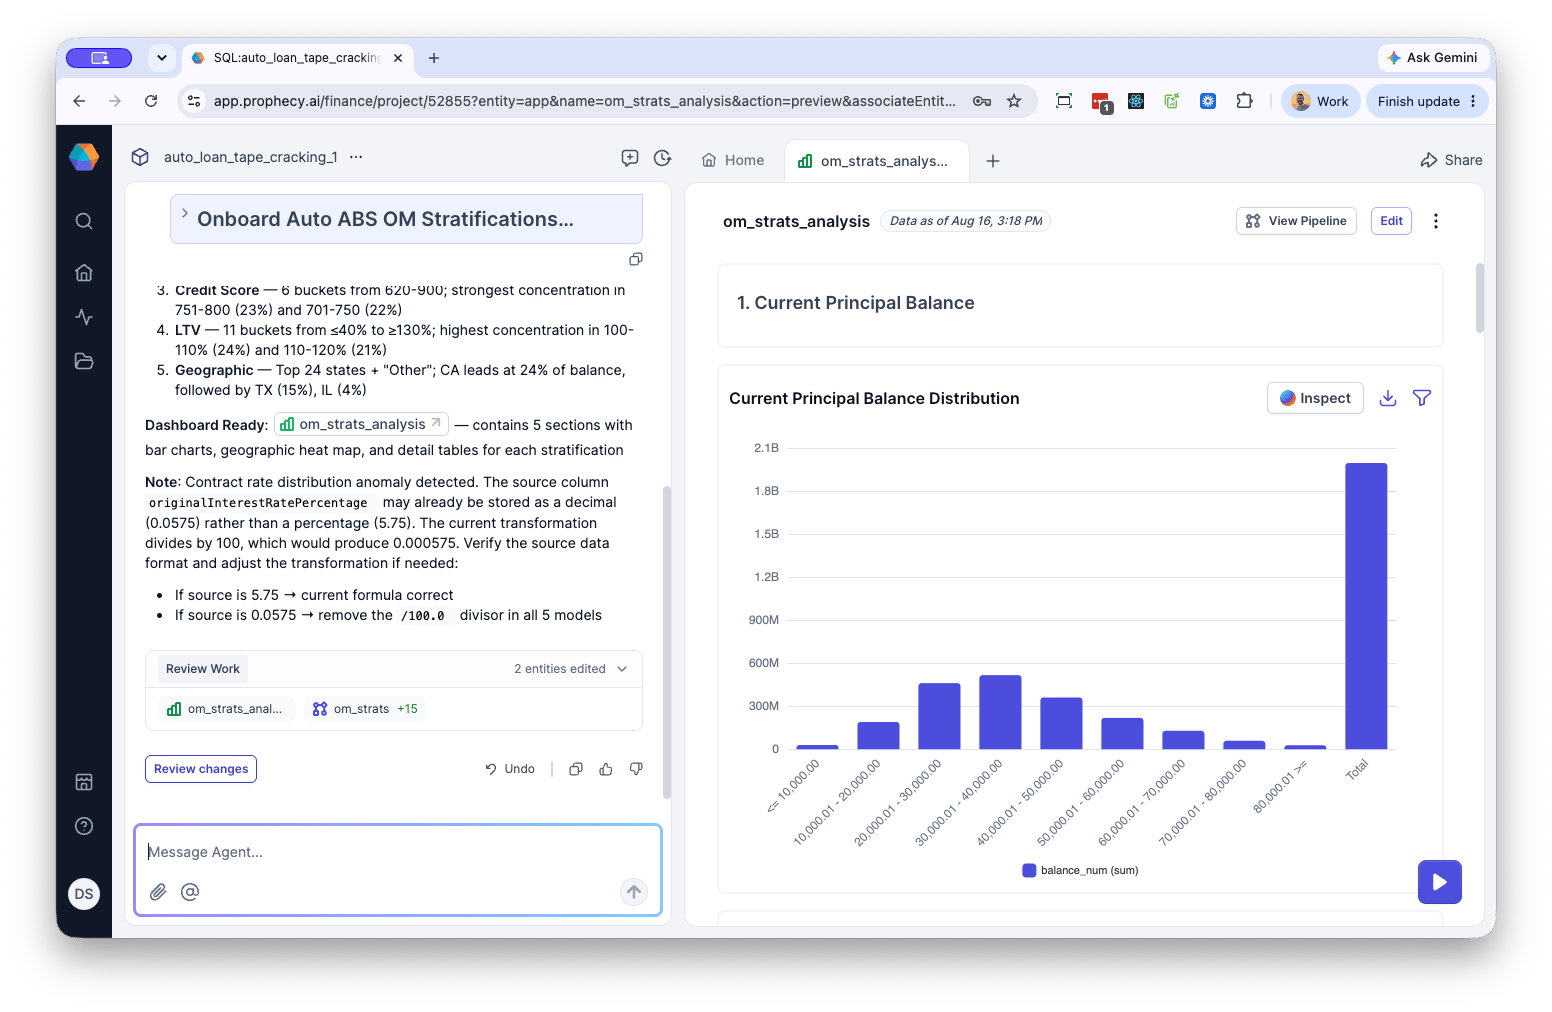This screenshot has height=1012, width=1552.
Task: Click the browser address bar URL
Action: click(x=584, y=101)
